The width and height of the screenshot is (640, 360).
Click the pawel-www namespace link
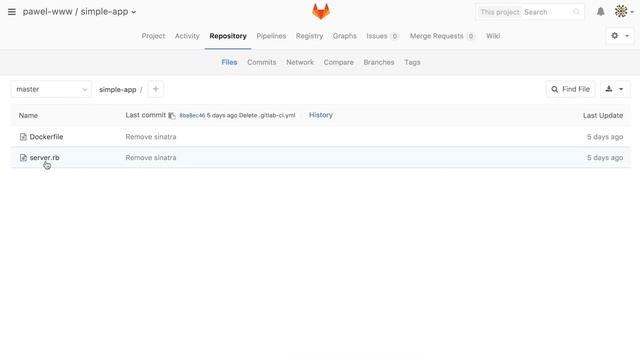tap(47, 12)
